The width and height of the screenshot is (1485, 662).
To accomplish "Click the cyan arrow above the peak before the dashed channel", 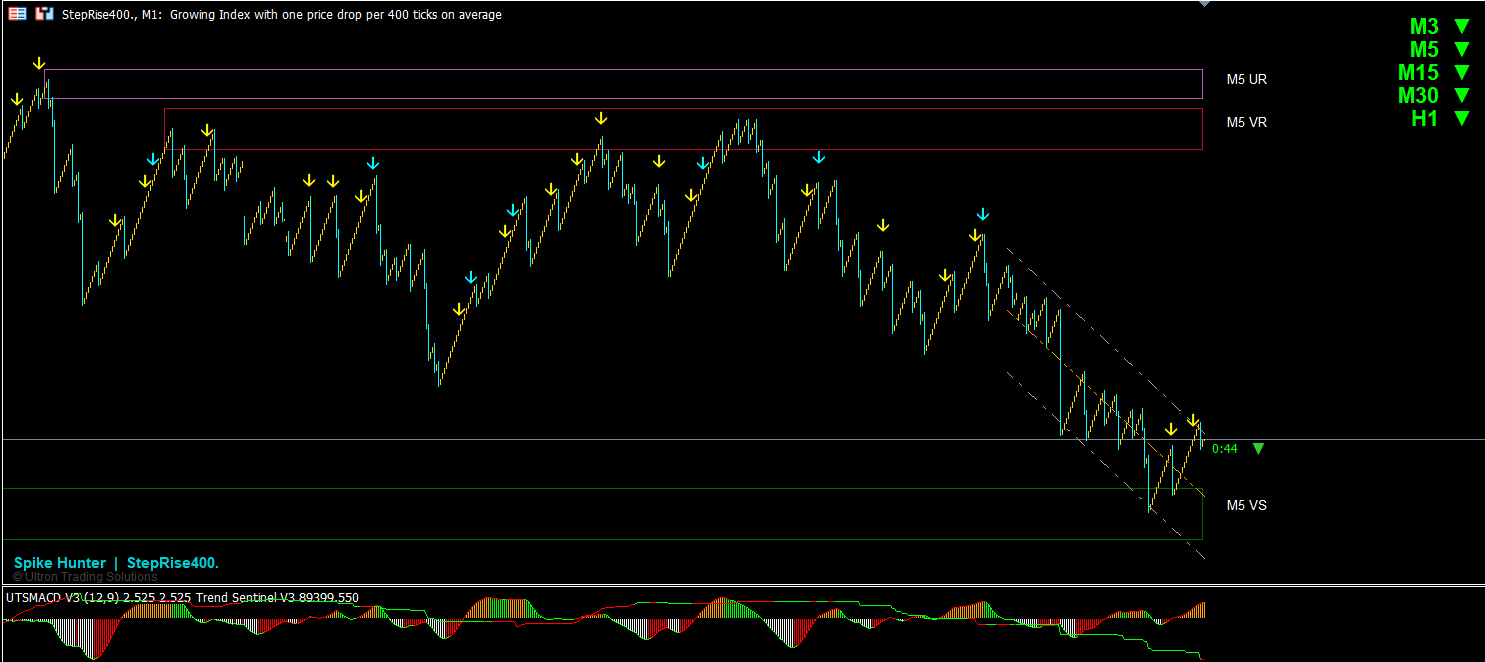I will (x=982, y=214).
